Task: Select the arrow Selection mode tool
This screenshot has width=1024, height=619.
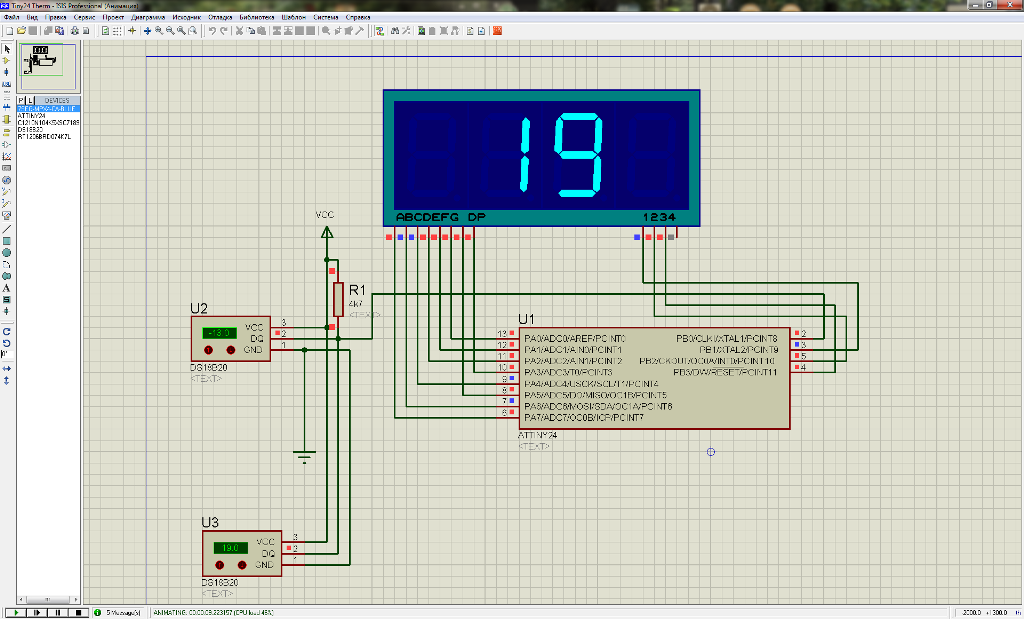Action: [7, 48]
